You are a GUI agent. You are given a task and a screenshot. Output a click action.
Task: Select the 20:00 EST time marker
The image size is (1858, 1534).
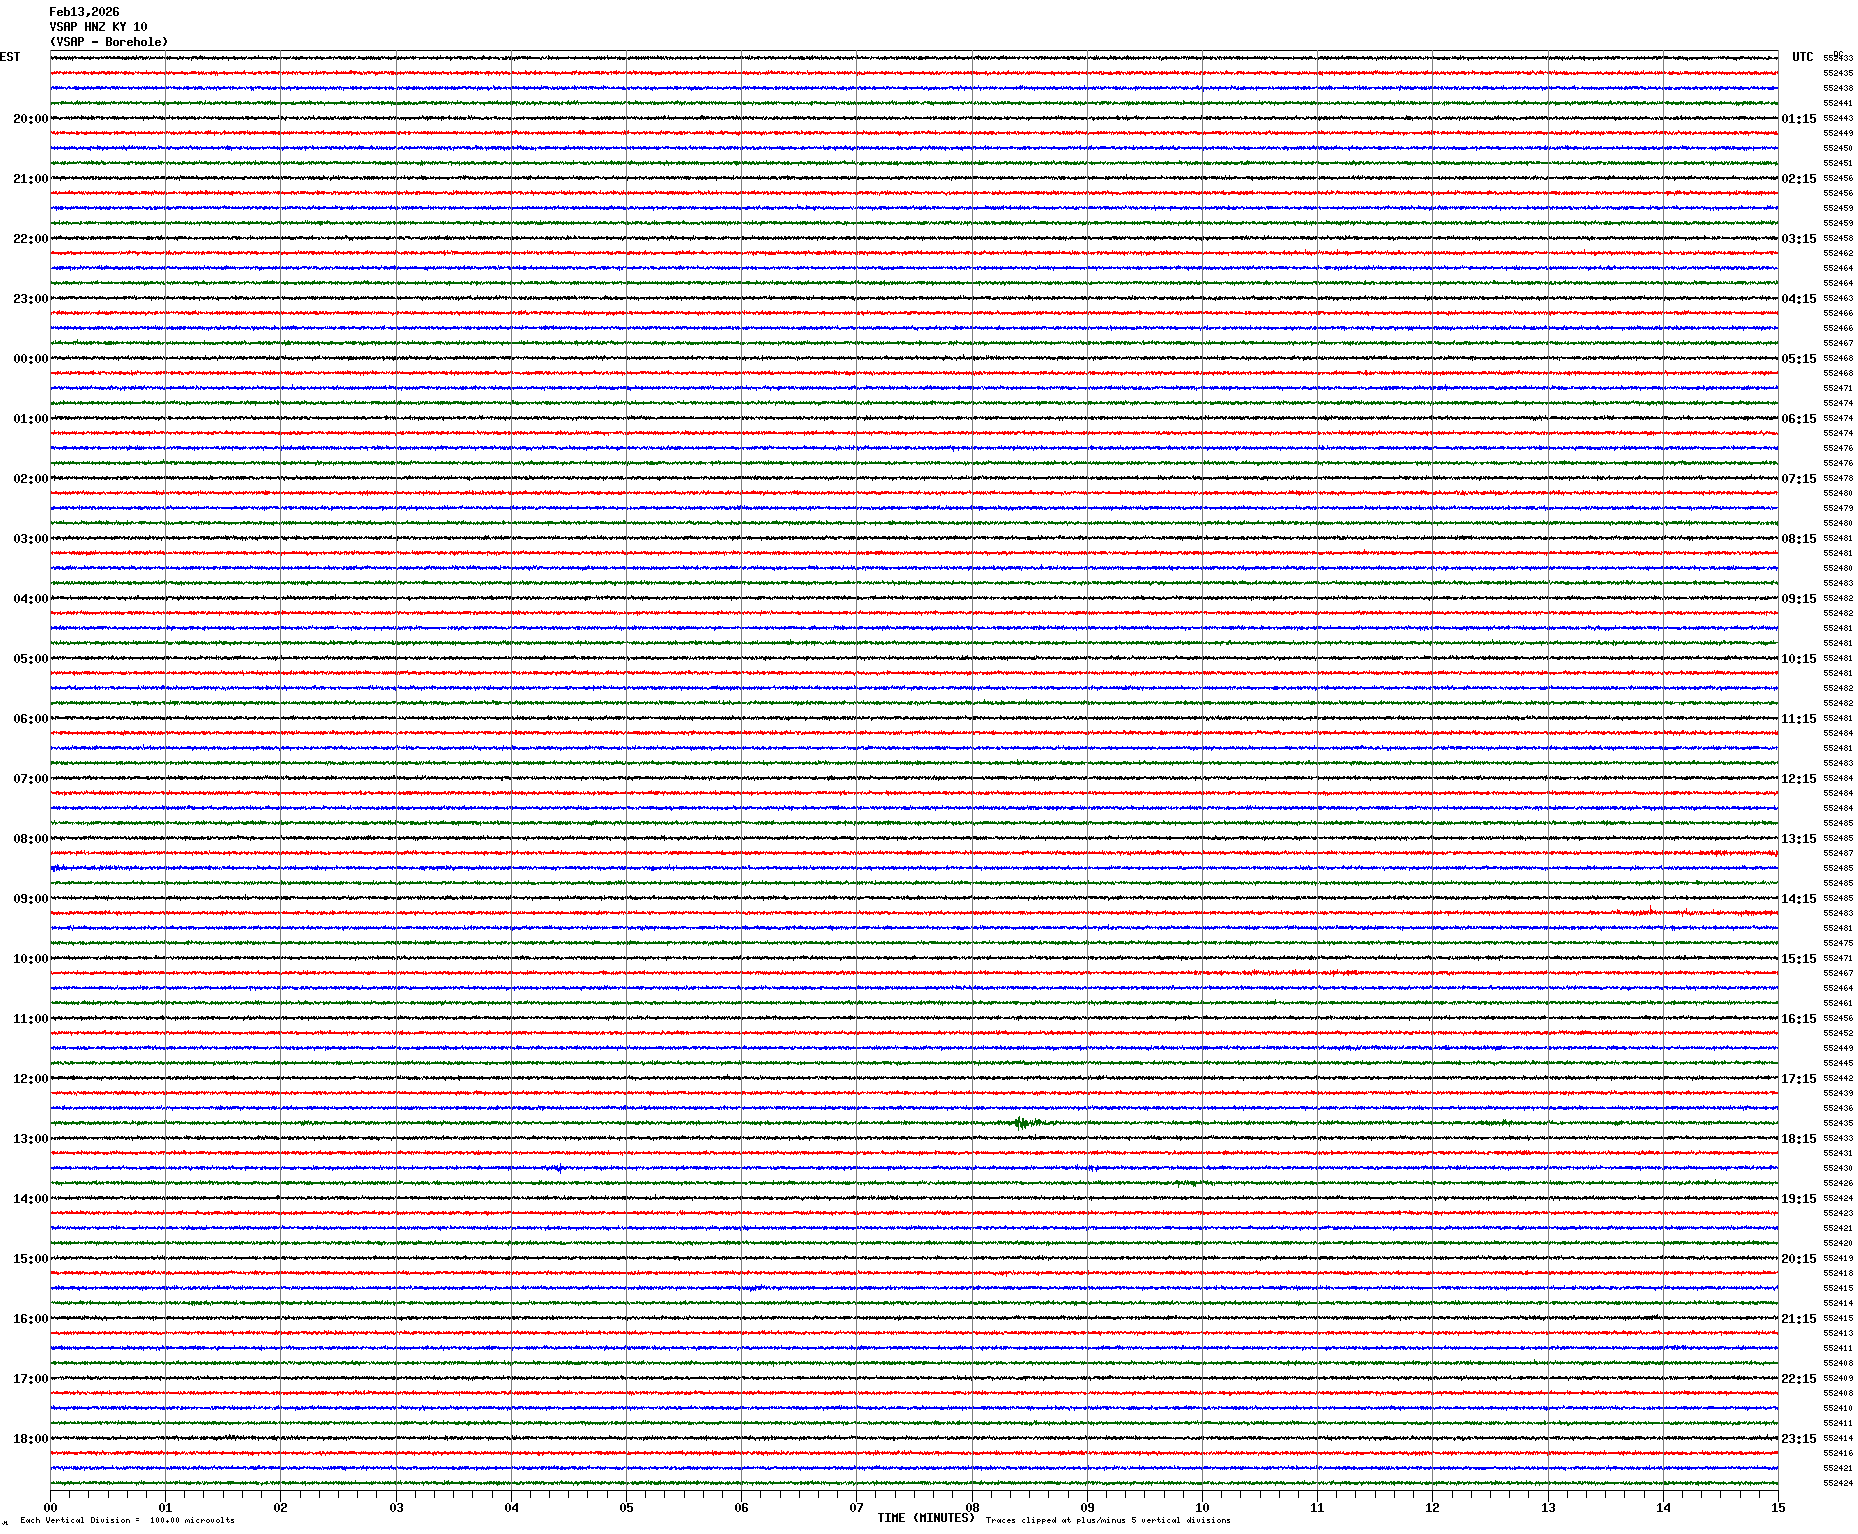[x=30, y=119]
